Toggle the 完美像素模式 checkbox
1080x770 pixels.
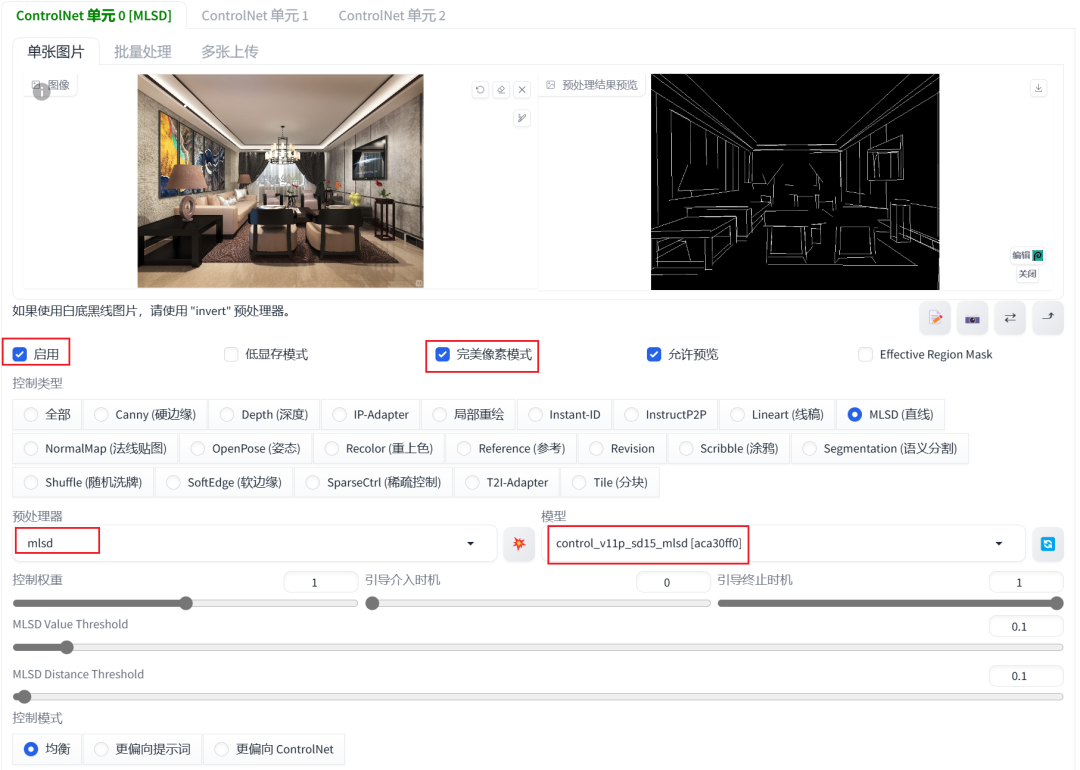[x=443, y=354]
